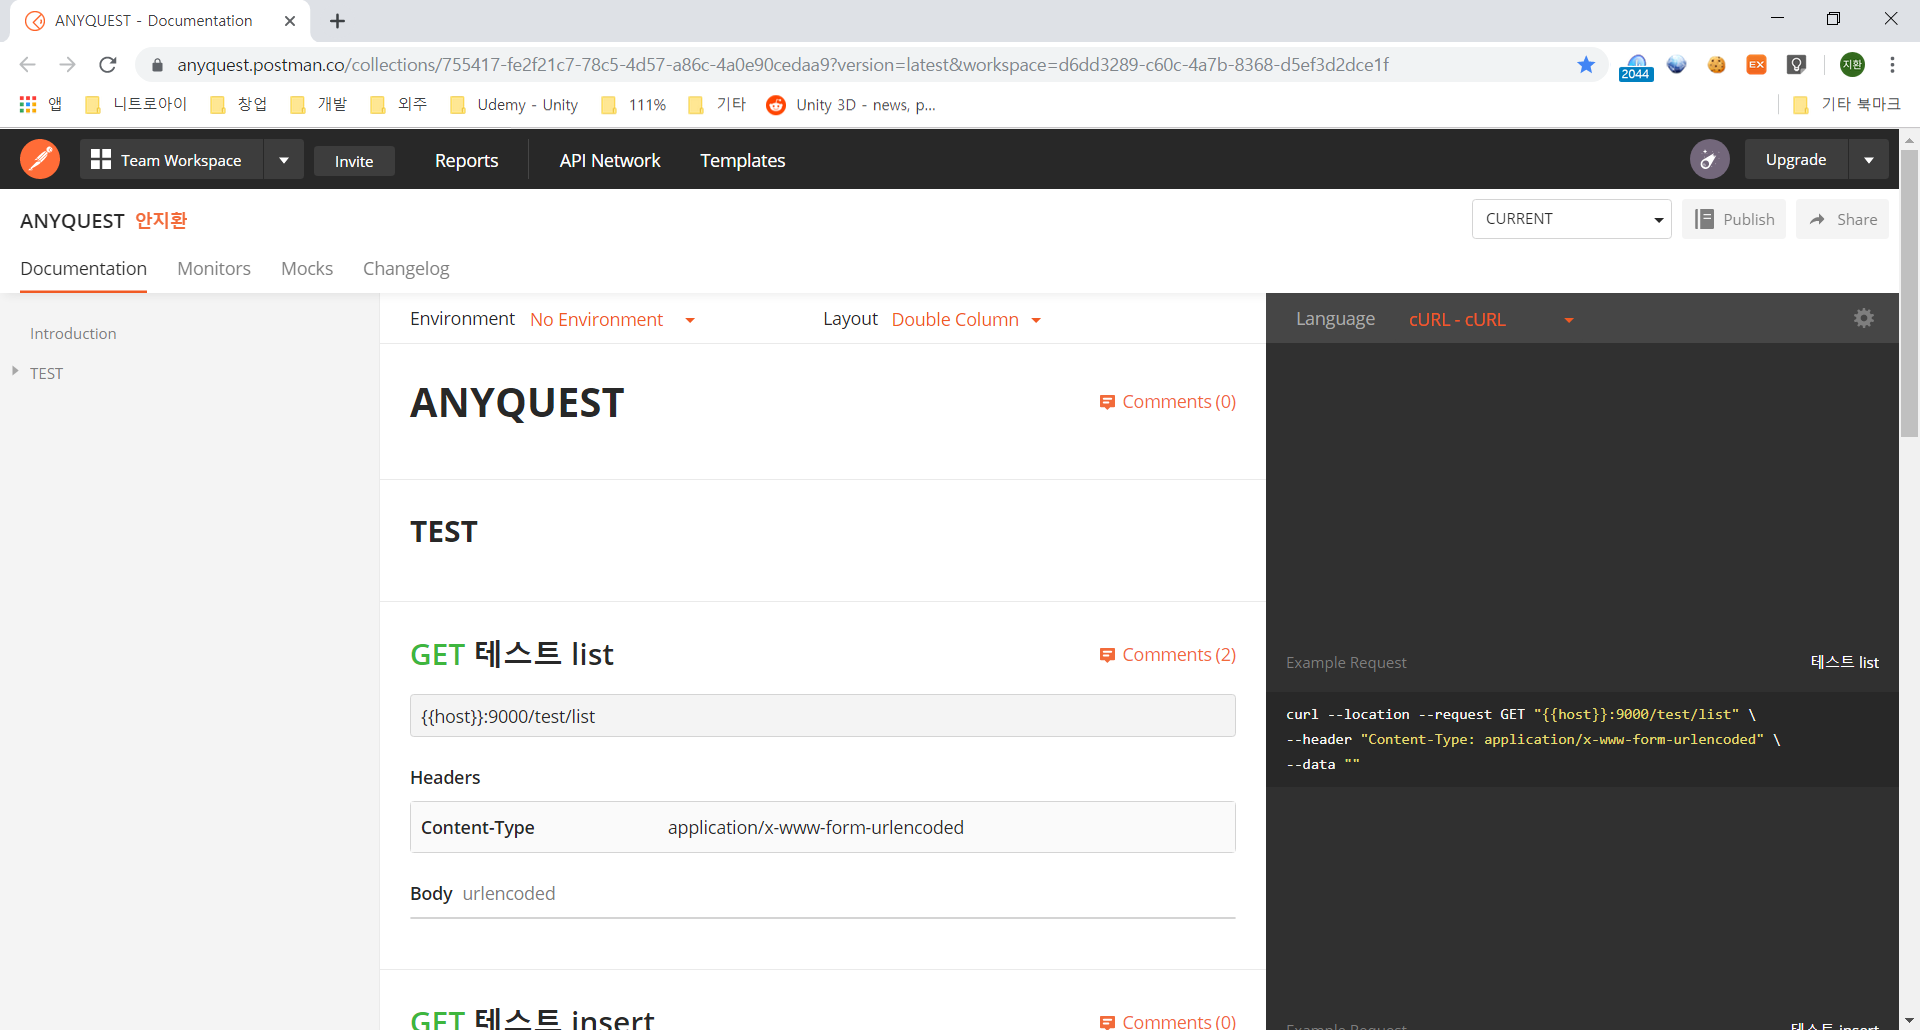Open the Chrome apps grid icon
The width and height of the screenshot is (1920, 1030).
click(28, 104)
